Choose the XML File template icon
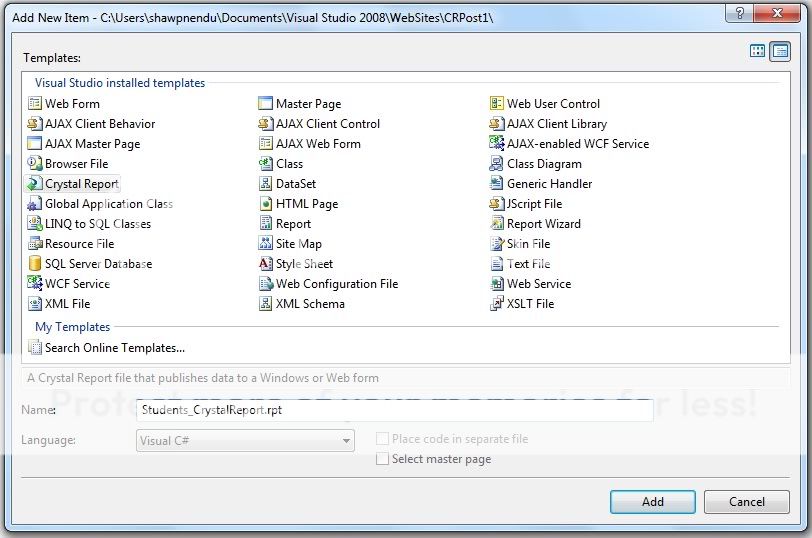The height and width of the screenshot is (538, 812). click(35, 303)
